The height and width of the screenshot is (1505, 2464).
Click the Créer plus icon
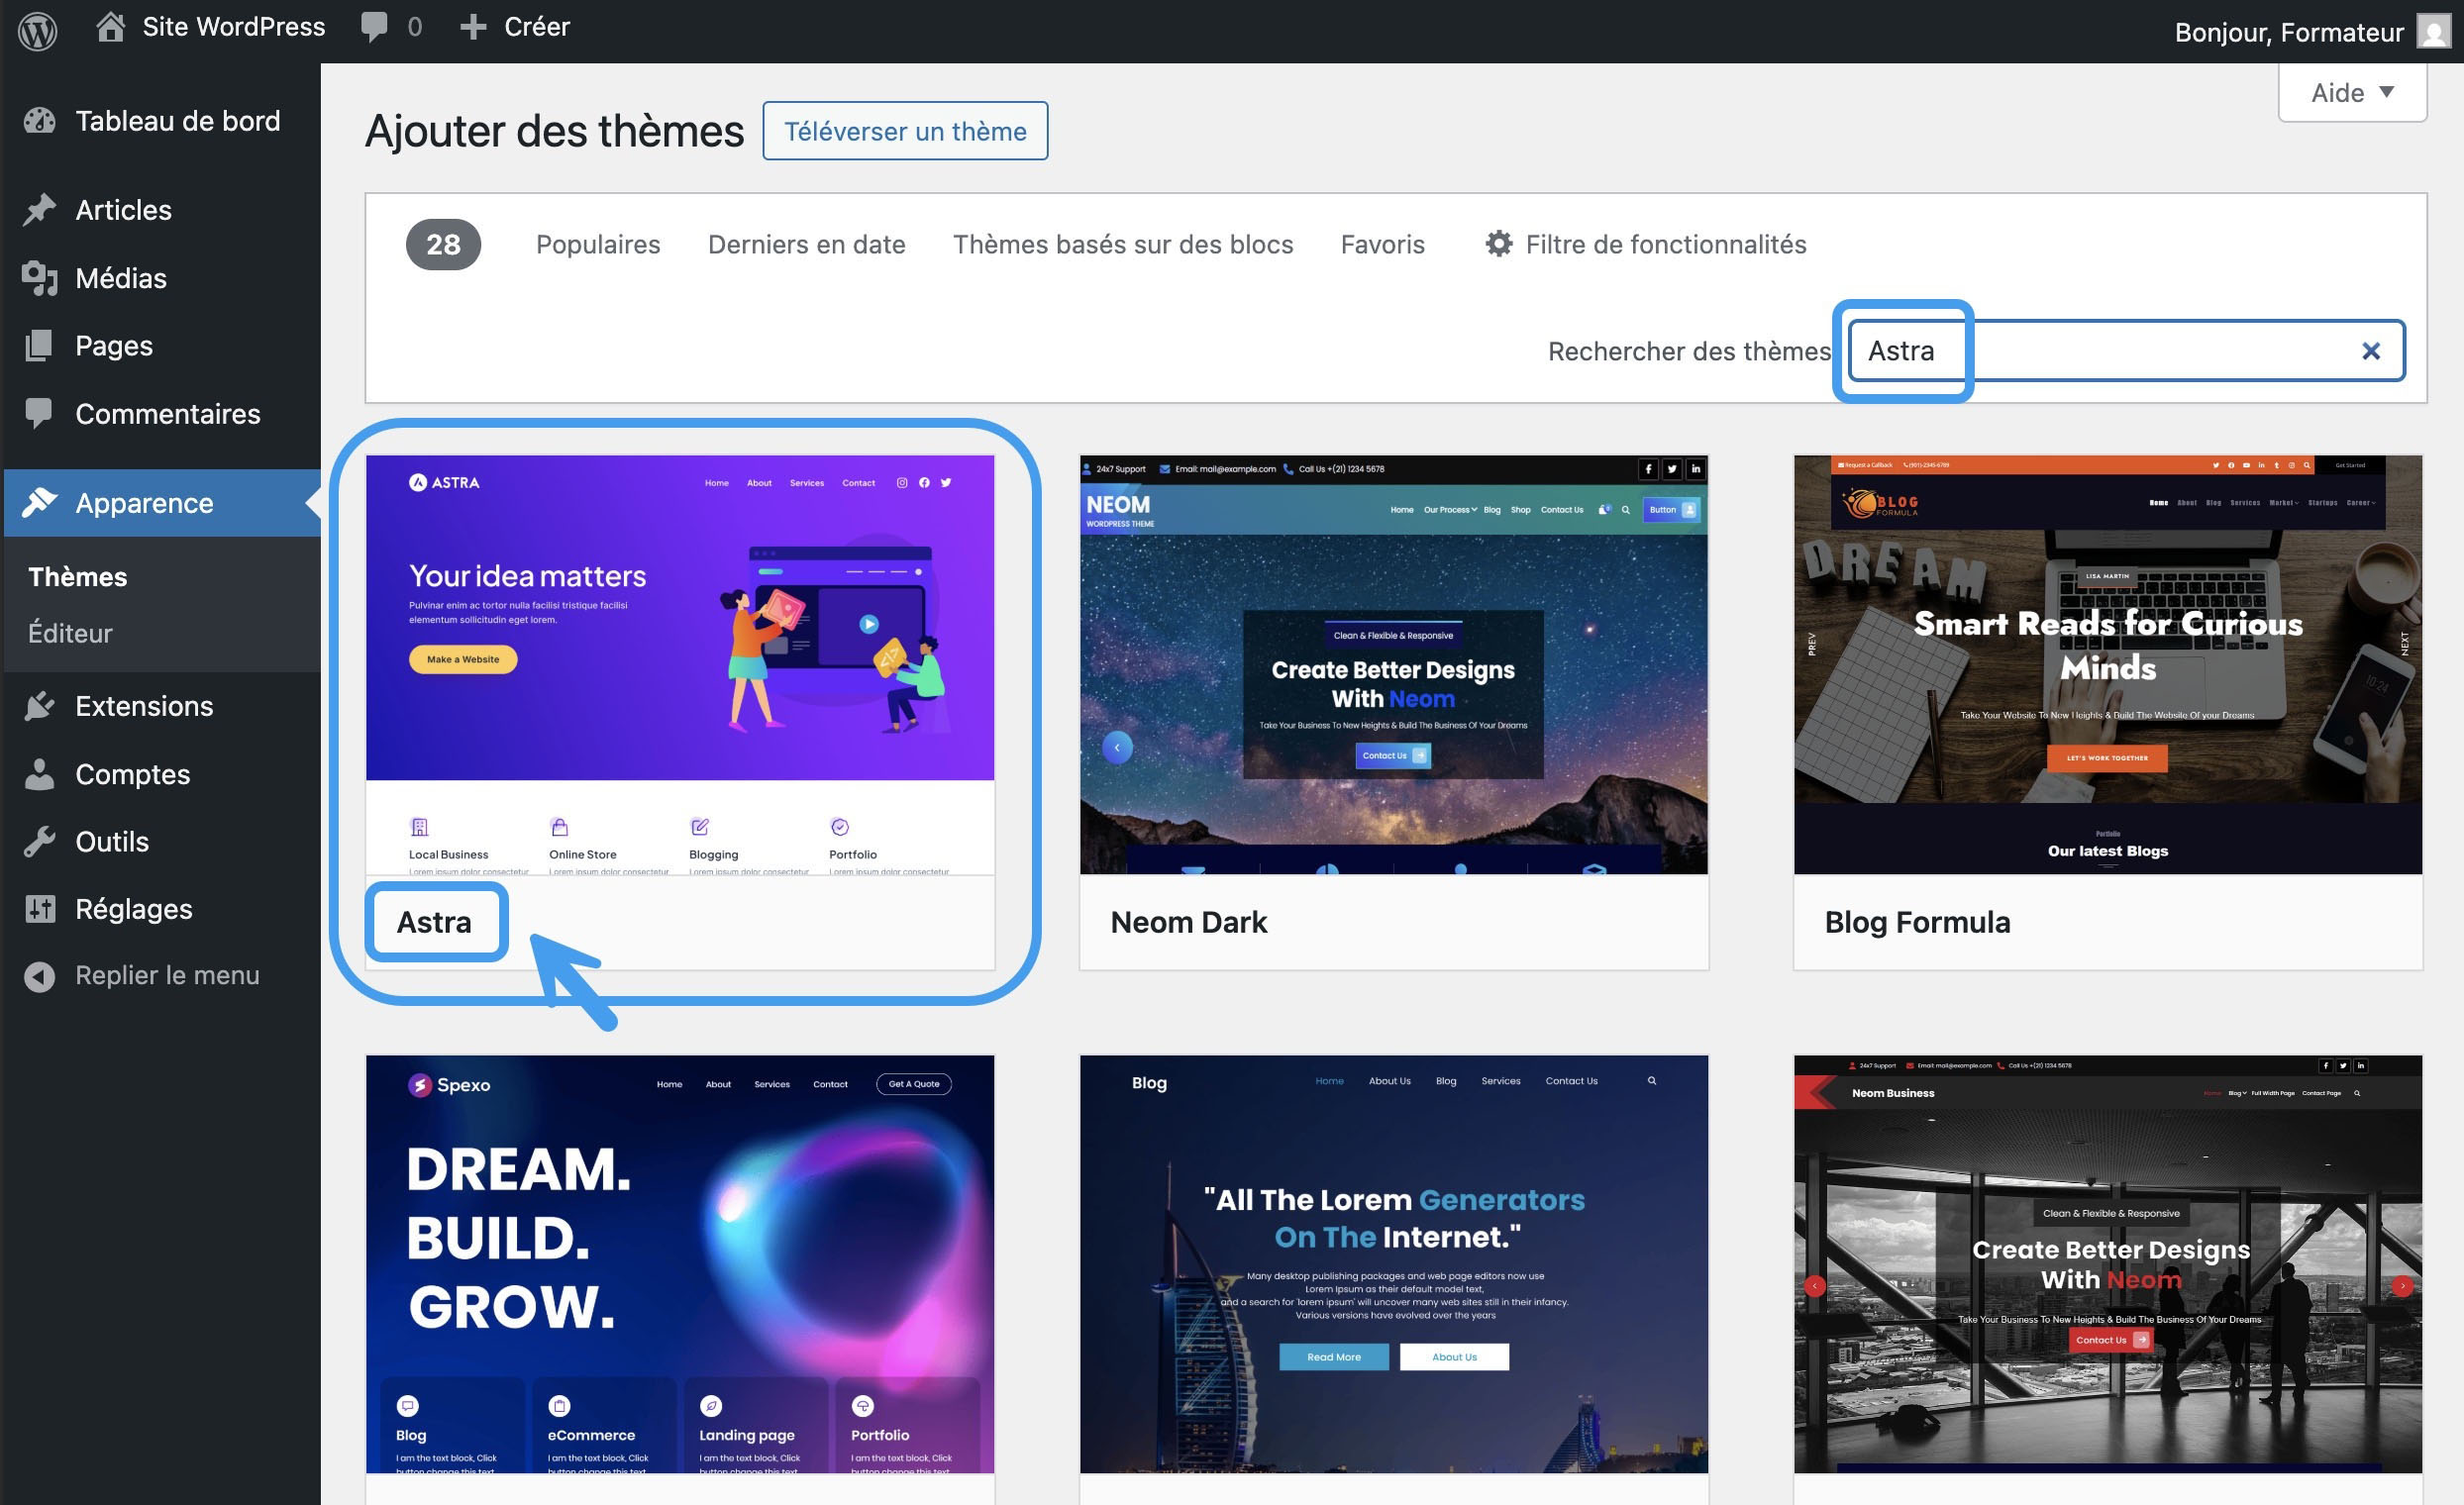pyautogui.click(x=472, y=27)
